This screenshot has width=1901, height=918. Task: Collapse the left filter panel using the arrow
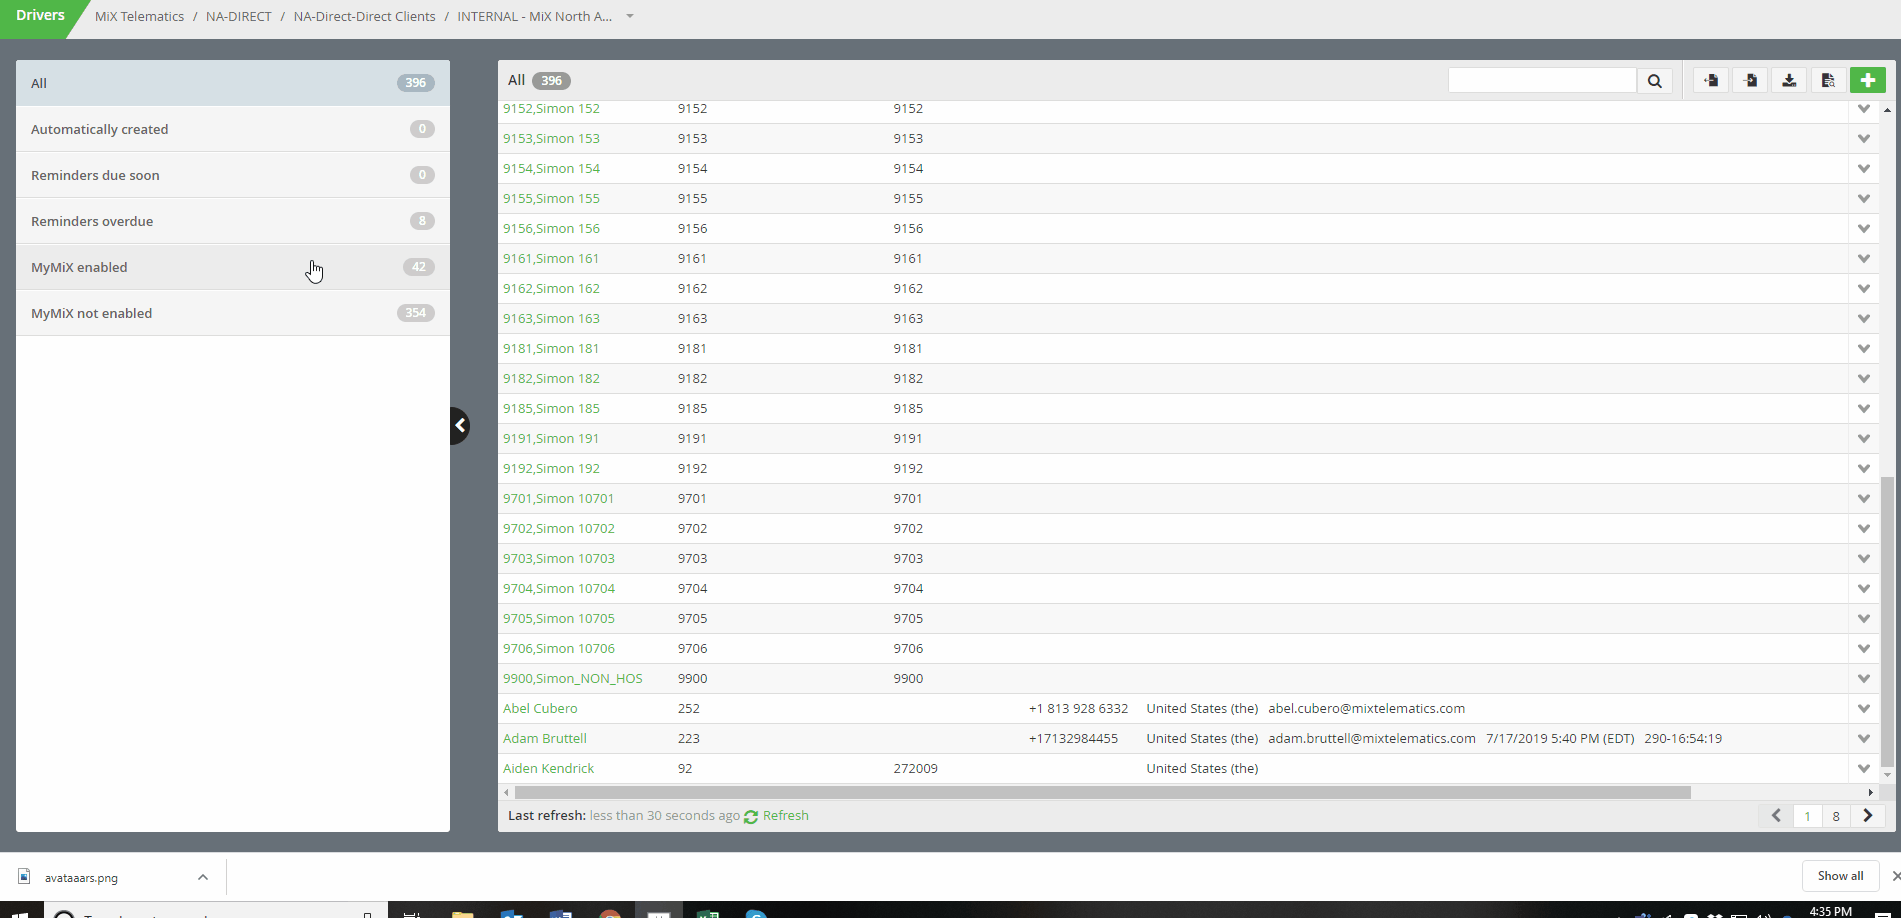[461, 425]
